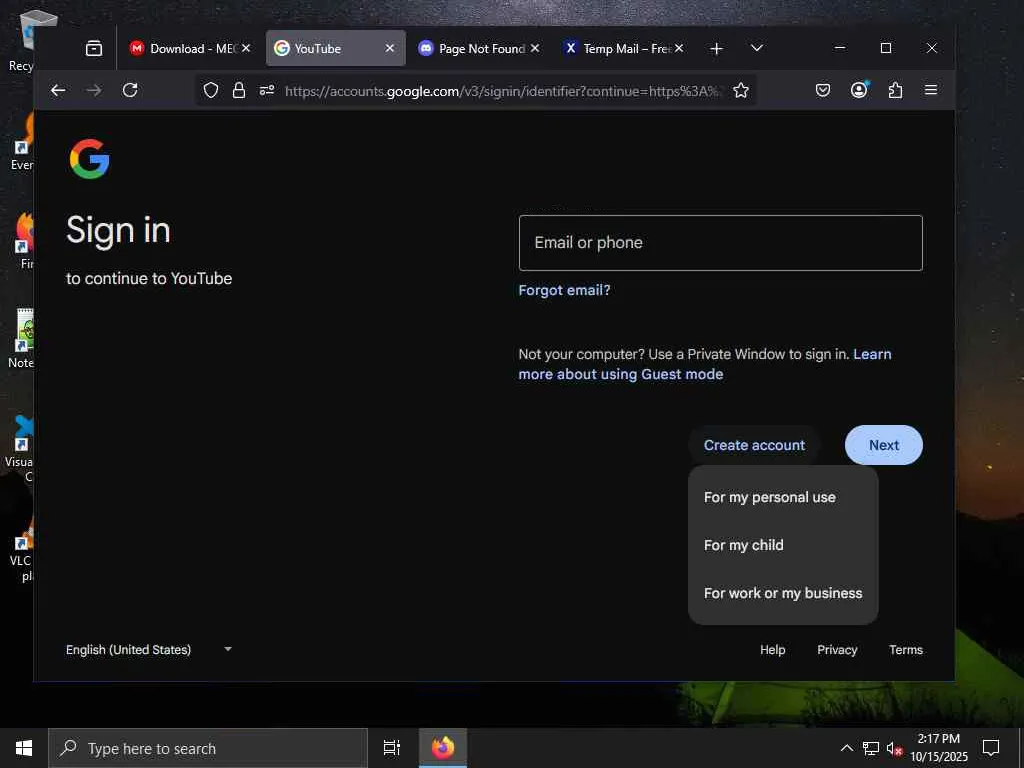
Task: Choose For my child option
Action: pos(783,545)
